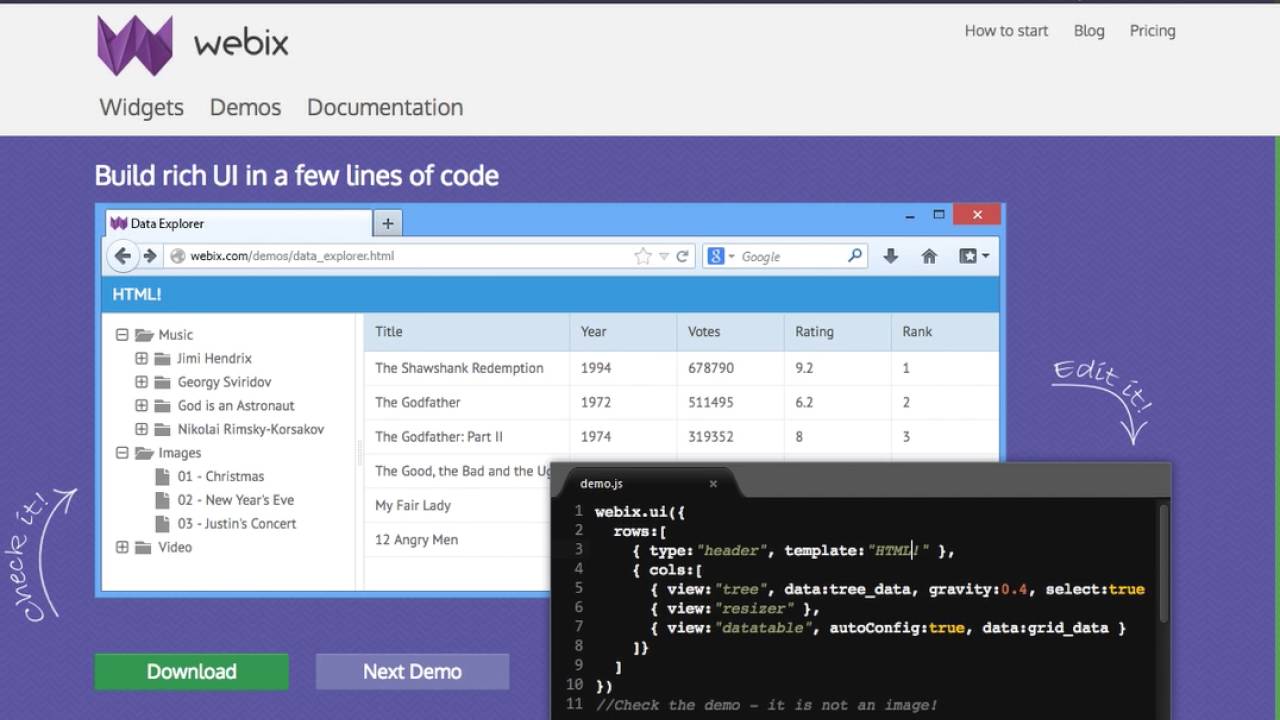Open the Pricing link

click(x=1152, y=31)
